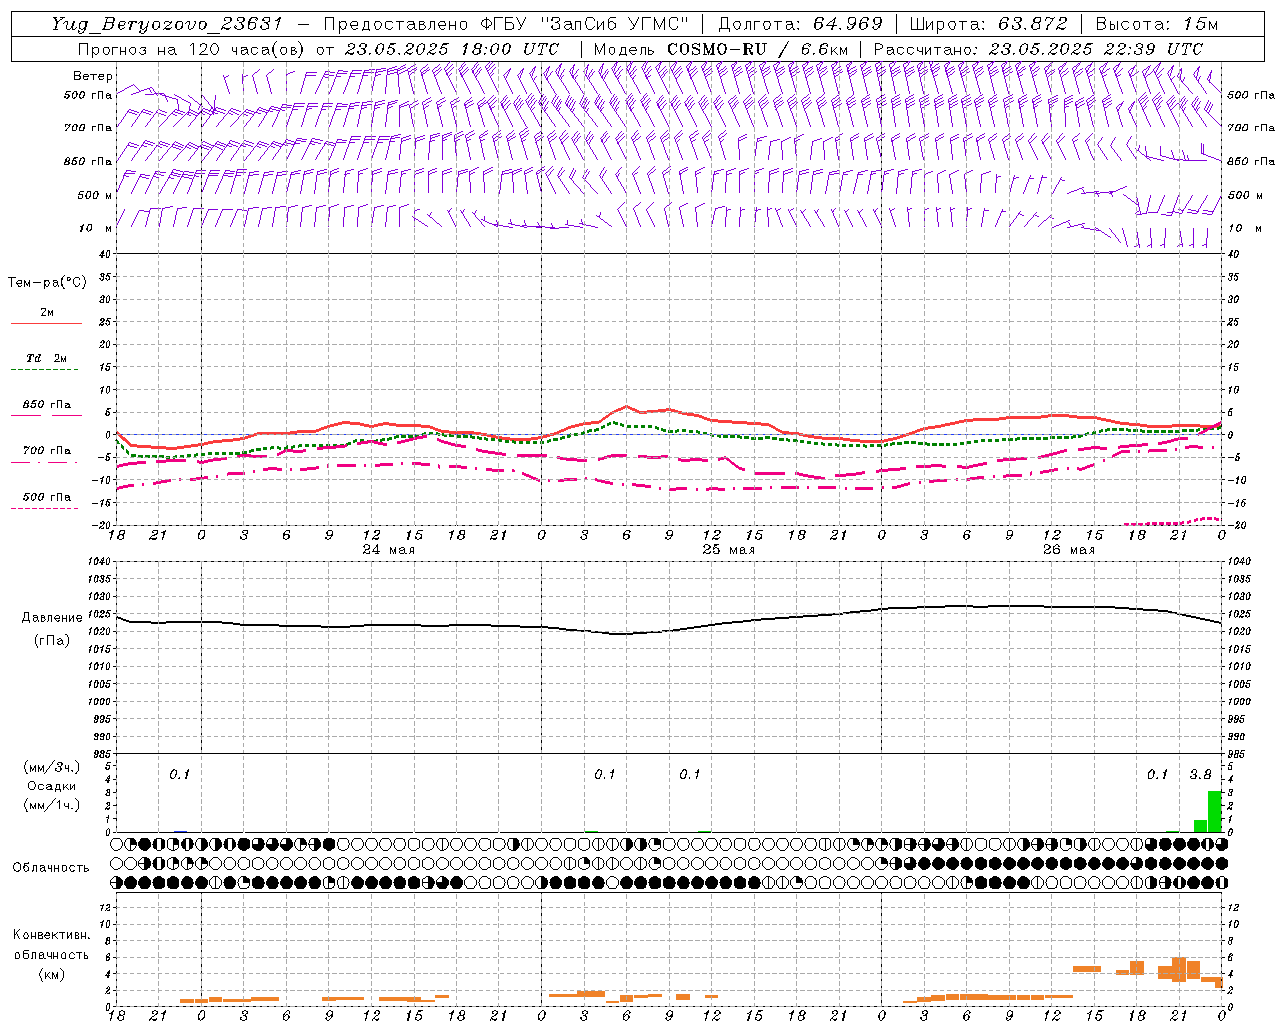Click the tallest green precipitation bar

pyautogui.click(x=1214, y=811)
